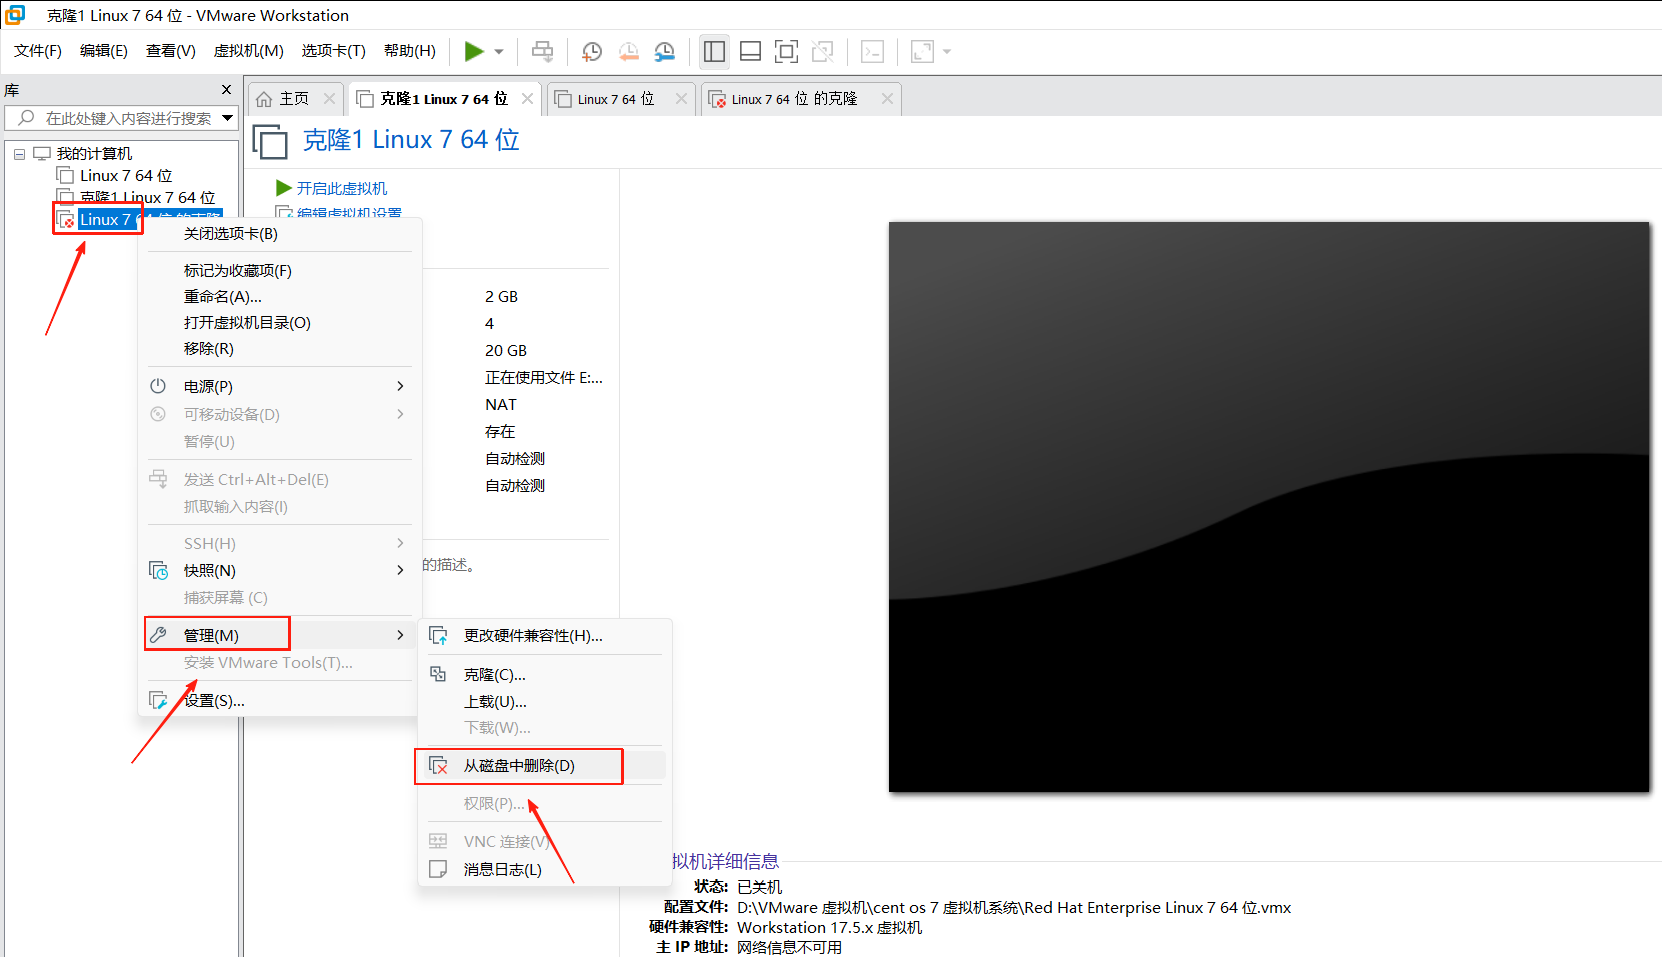Select Linux 7 64 位 in library tree
Screen dimensions: 1662x957
(x=126, y=176)
